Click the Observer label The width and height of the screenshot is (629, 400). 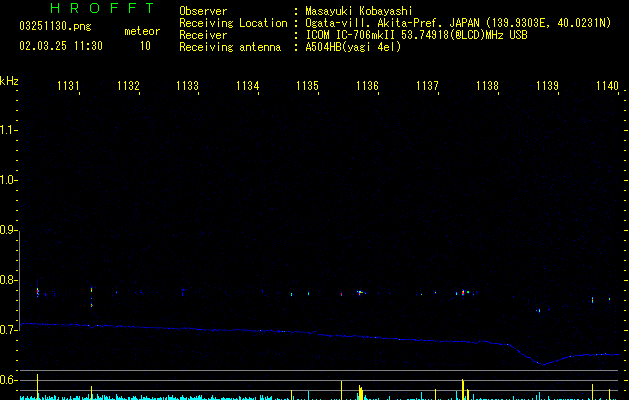(x=203, y=11)
